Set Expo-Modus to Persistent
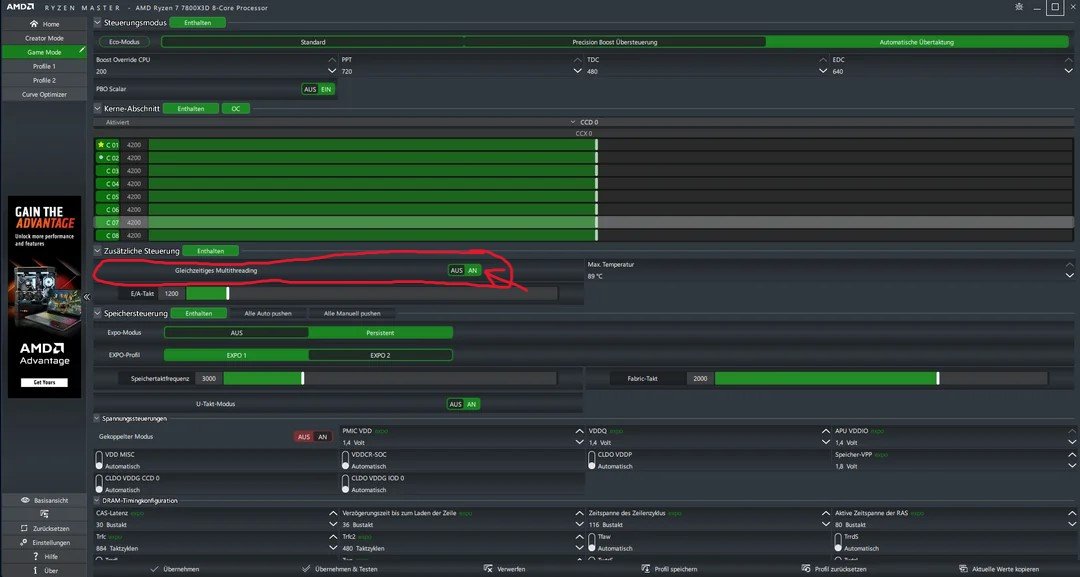Screen dimensions: 1080x577 point(380,333)
